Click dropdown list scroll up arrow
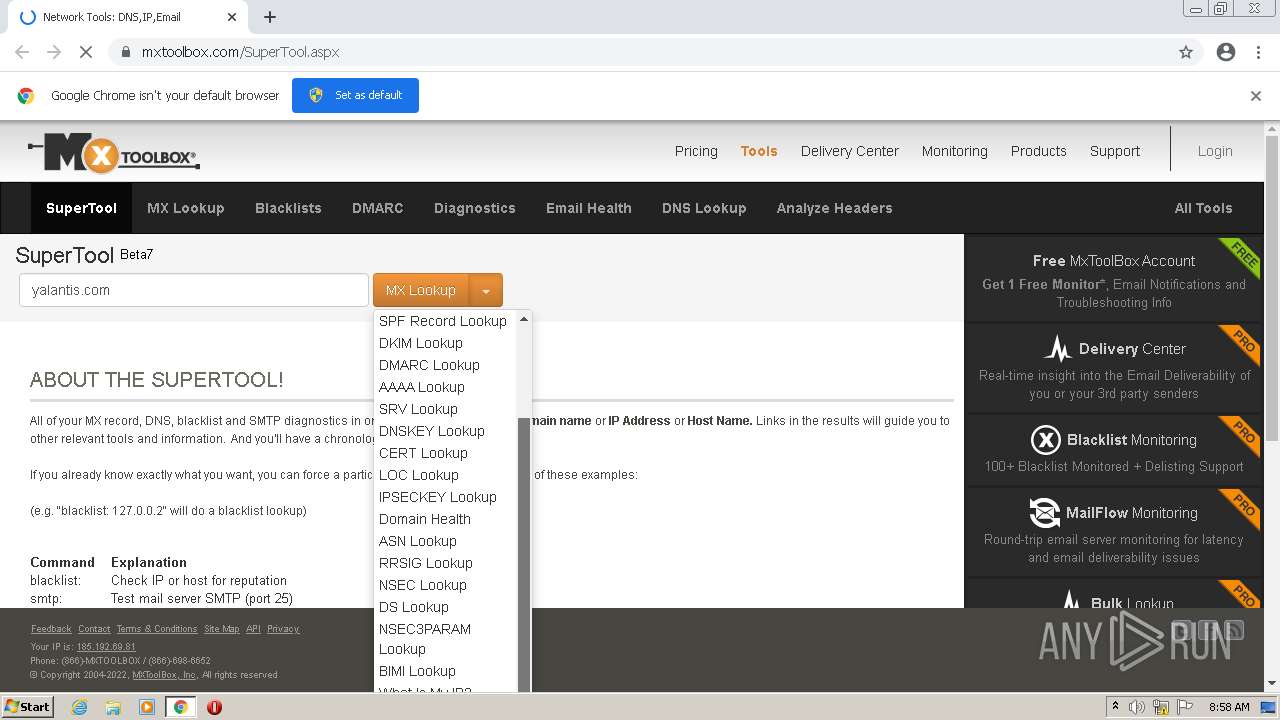 tap(524, 319)
